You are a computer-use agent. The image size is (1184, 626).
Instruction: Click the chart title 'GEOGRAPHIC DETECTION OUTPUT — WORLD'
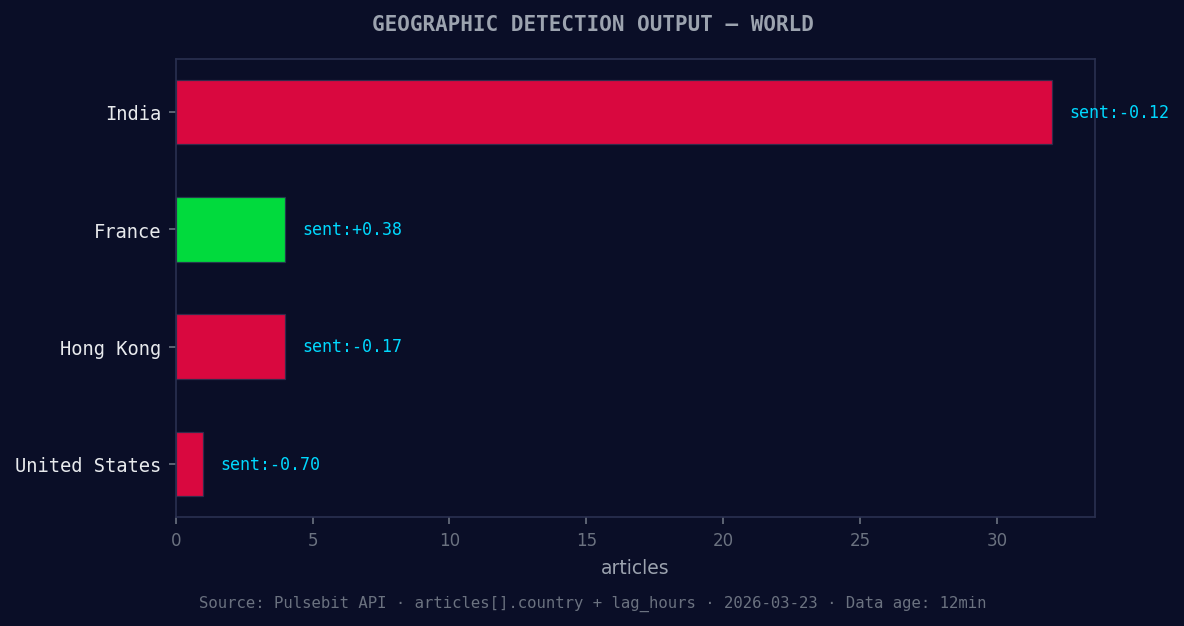point(592,23)
